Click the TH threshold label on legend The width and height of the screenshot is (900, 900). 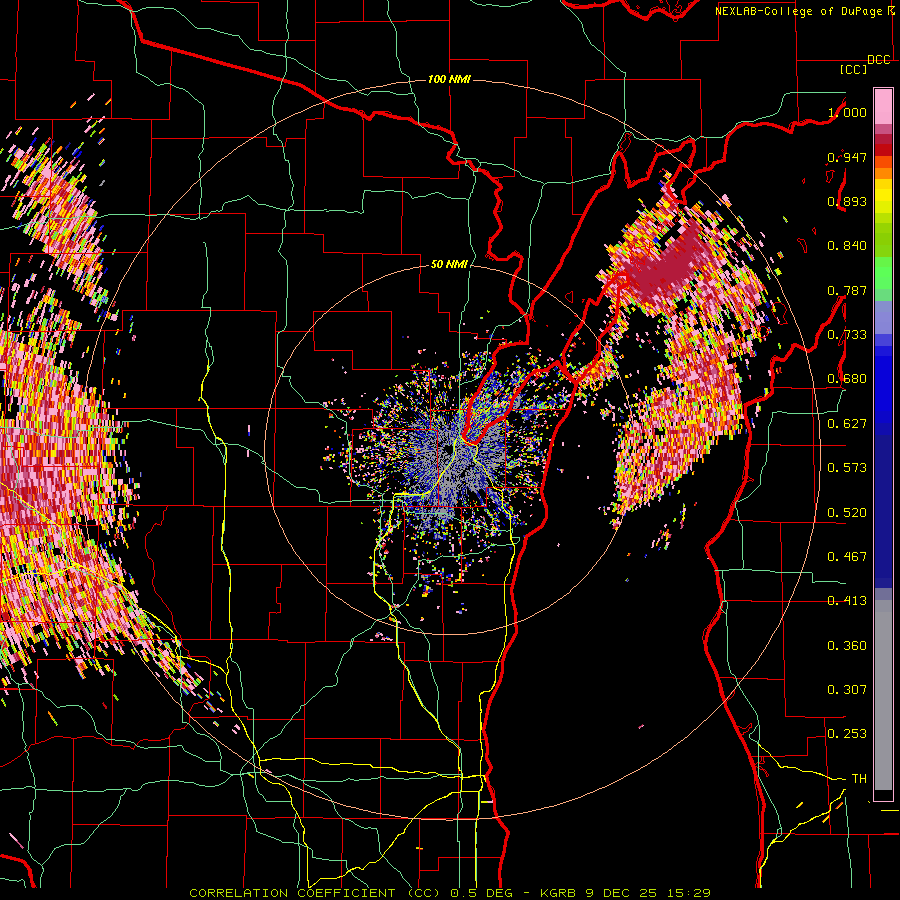click(859, 779)
